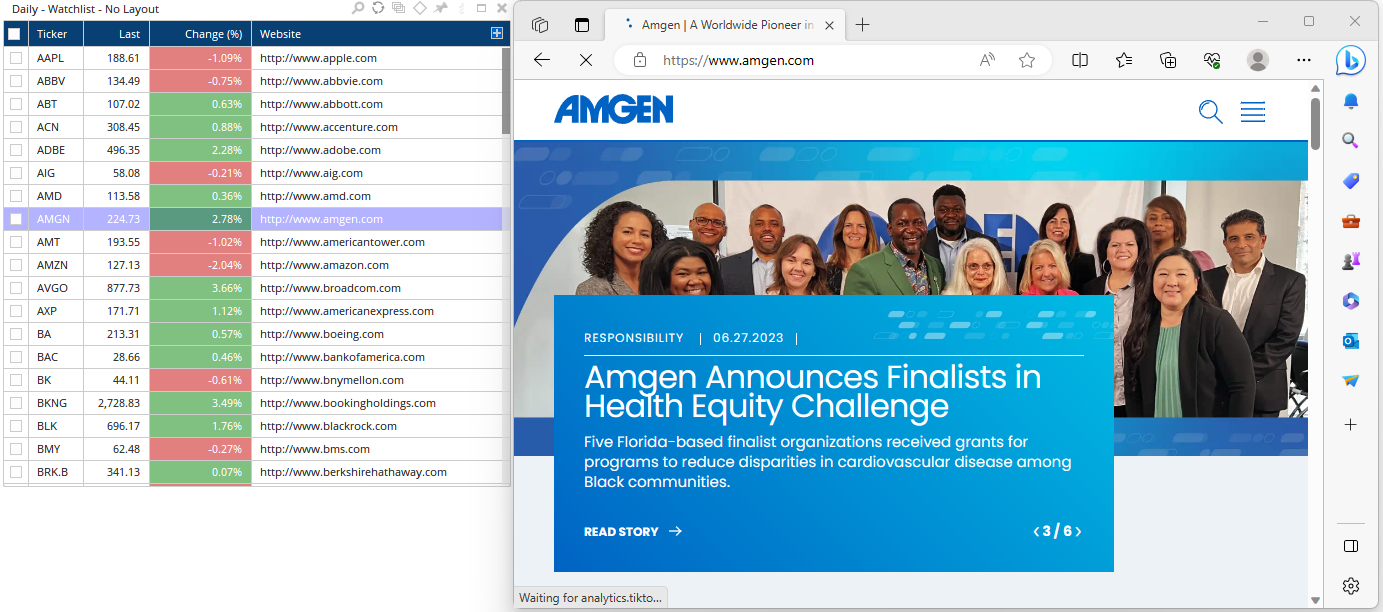Check the ABBV row checkbox
Screen dimensions: 1383x612
point(15,81)
